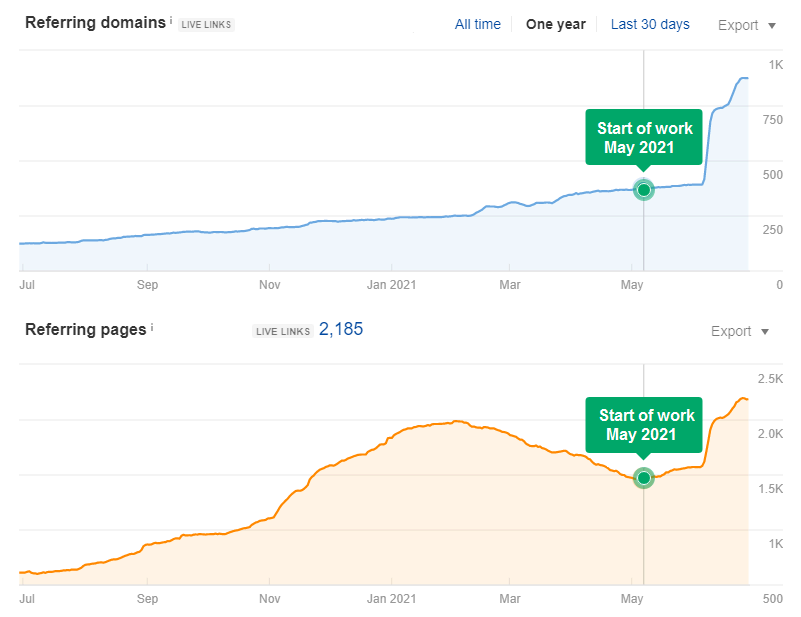Image resolution: width=801 pixels, height=617 pixels.
Task: Click green marker dot on Referring domains chart
Action: pyautogui.click(x=643, y=189)
